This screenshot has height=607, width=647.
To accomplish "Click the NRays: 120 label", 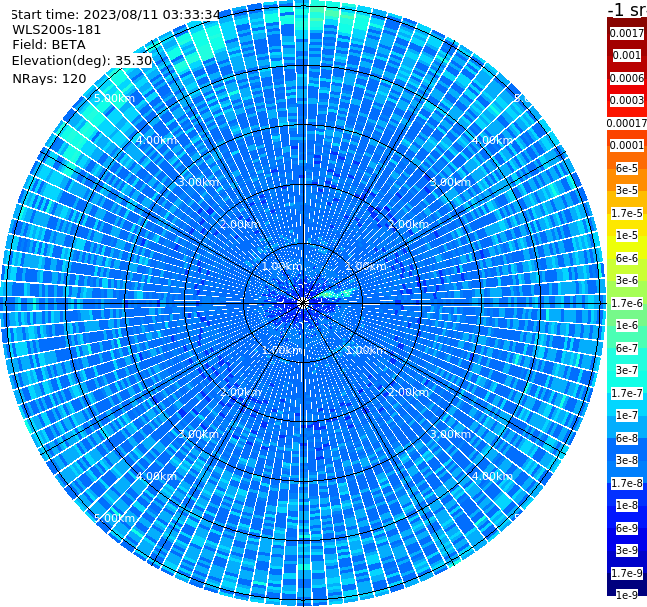I will (49, 78).
